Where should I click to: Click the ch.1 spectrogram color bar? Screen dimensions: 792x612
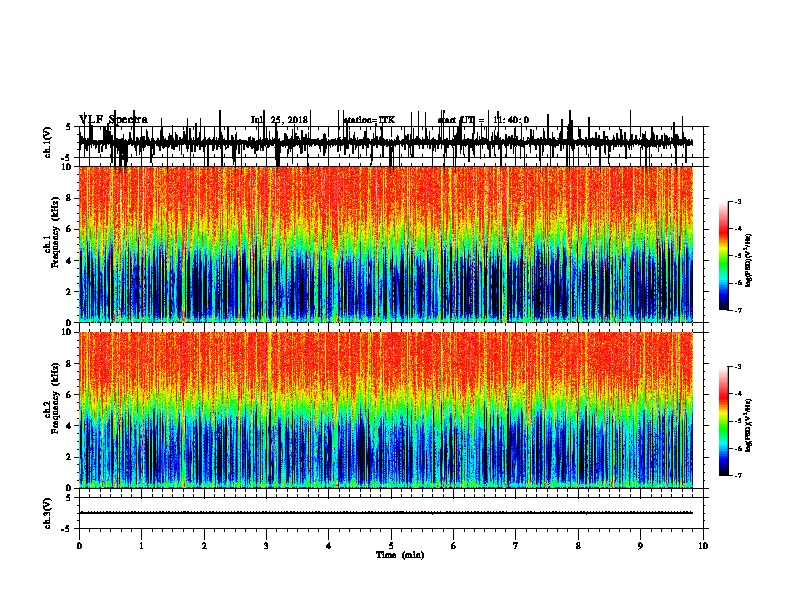(724, 256)
